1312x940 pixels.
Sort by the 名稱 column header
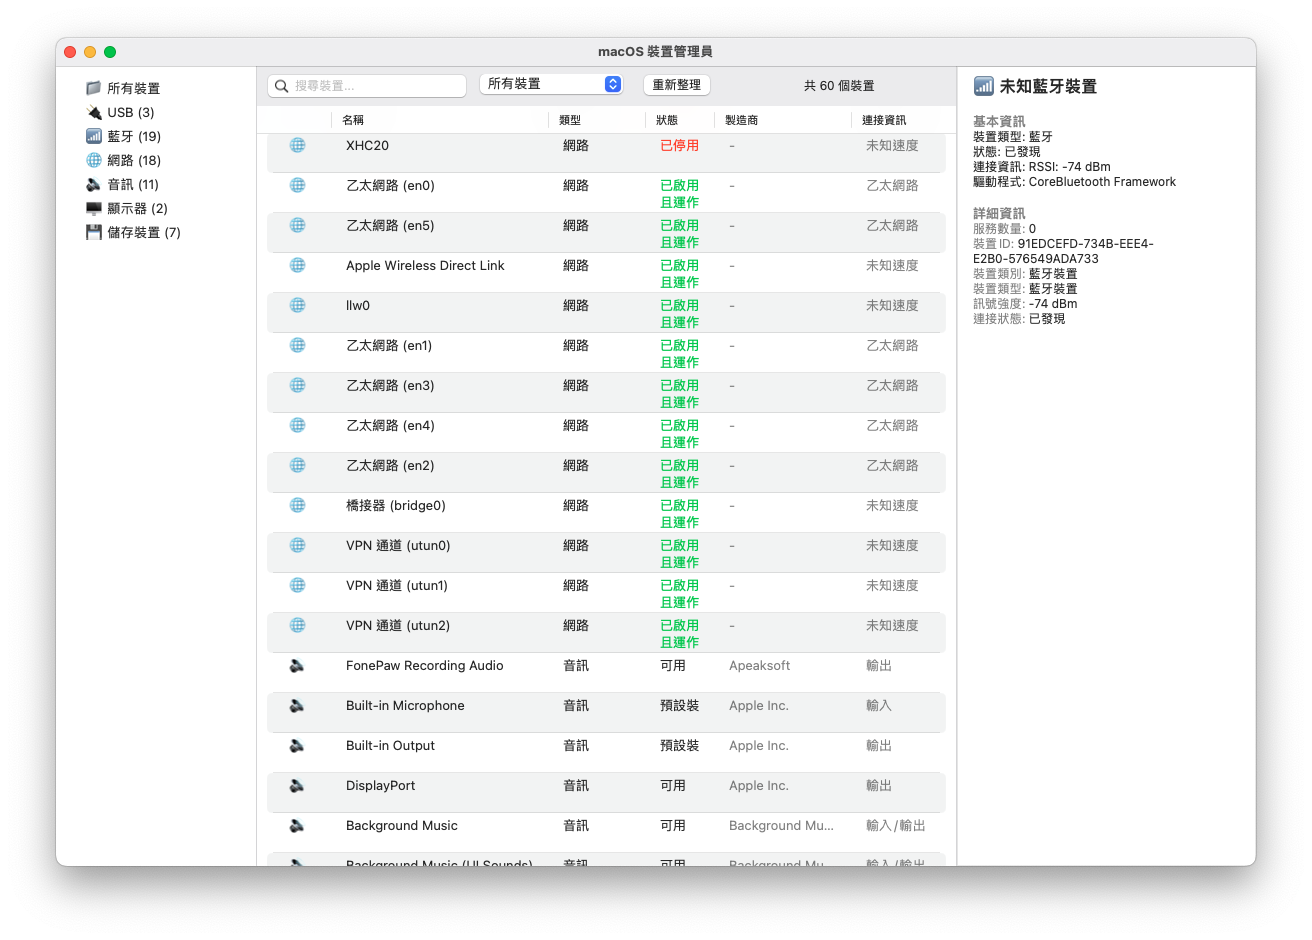point(353,120)
